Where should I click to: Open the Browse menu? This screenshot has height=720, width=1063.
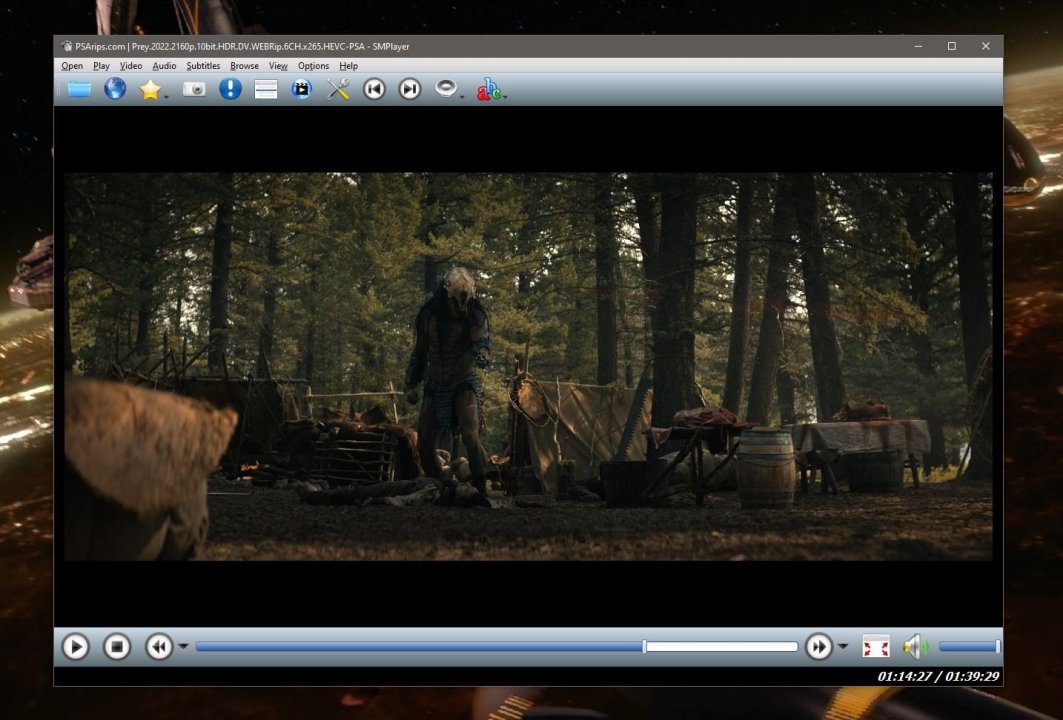coord(244,65)
